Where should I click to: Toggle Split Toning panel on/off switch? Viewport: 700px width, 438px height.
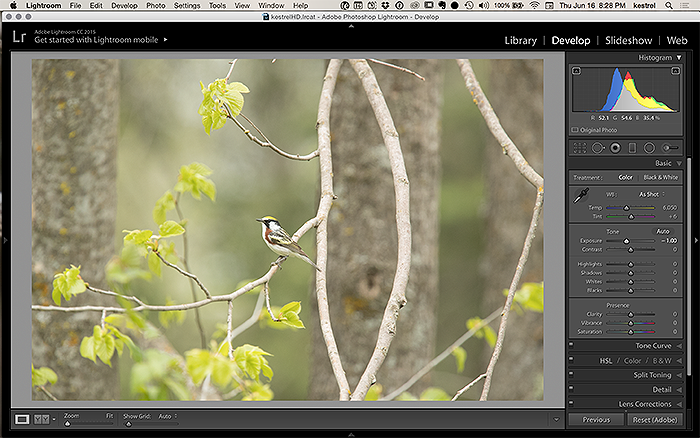tap(571, 374)
